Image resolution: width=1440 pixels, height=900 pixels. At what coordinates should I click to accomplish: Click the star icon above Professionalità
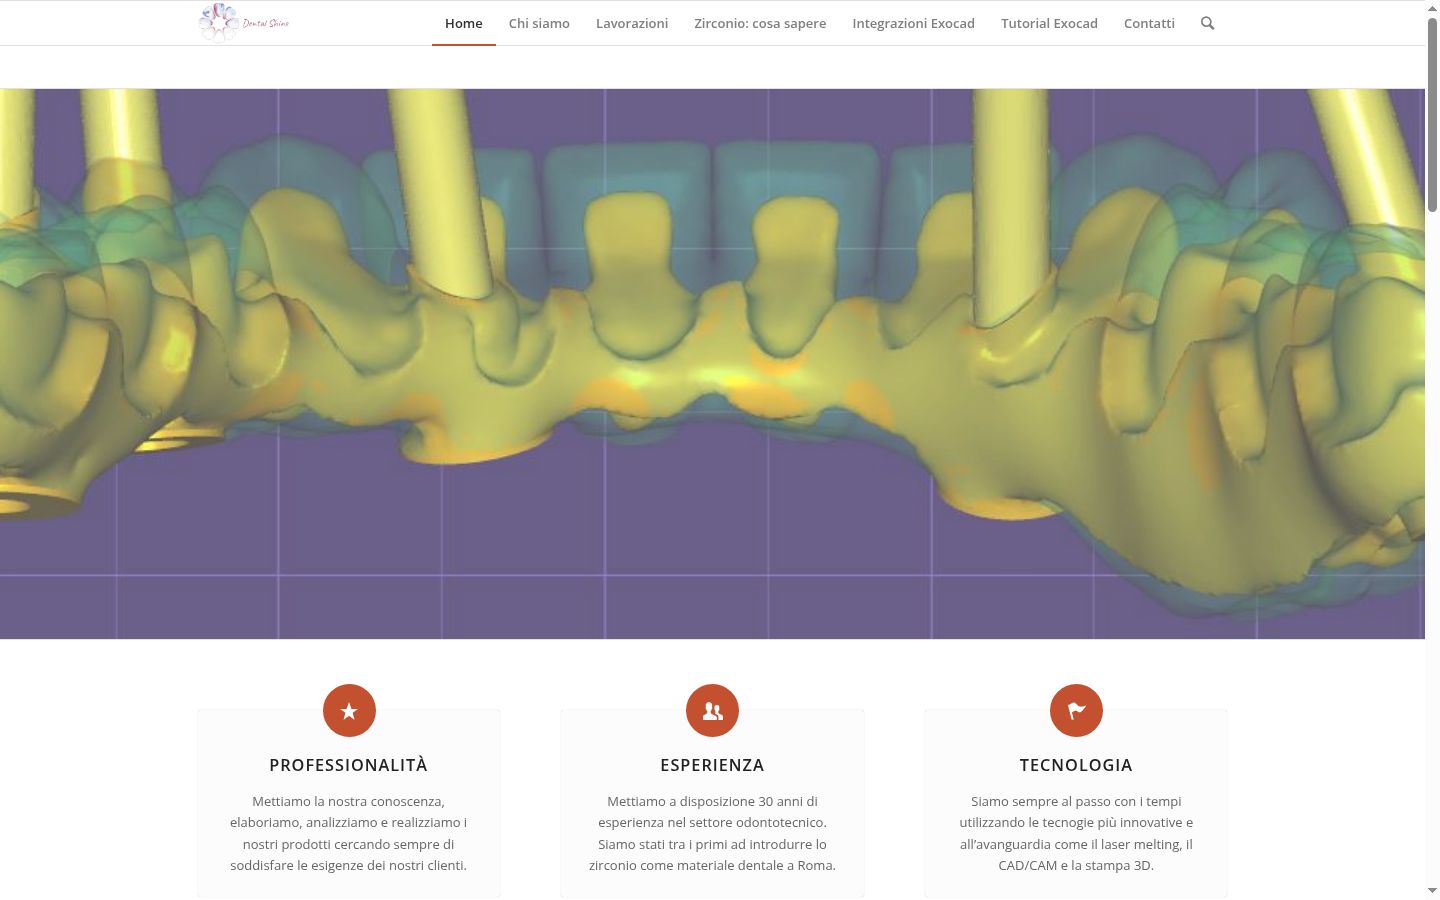click(x=349, y=710)
